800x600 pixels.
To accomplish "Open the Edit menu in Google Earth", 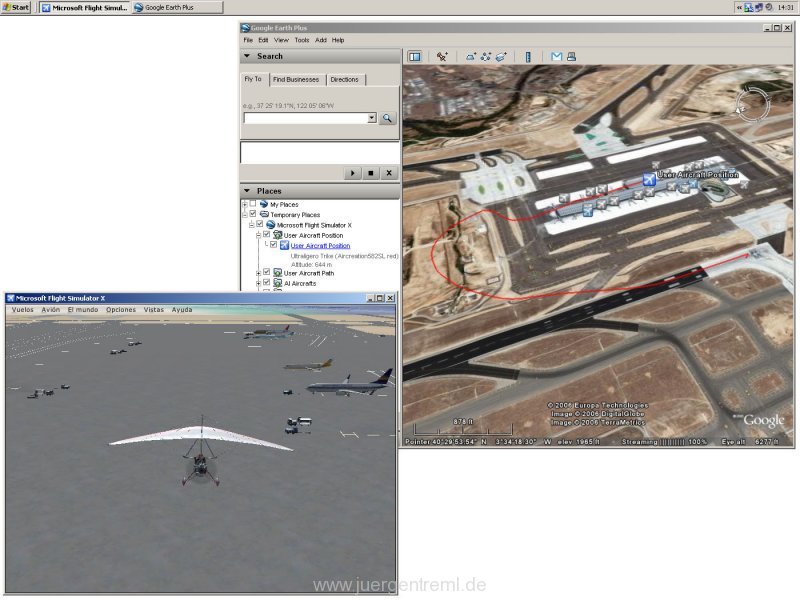I will [x=263, y=40].
